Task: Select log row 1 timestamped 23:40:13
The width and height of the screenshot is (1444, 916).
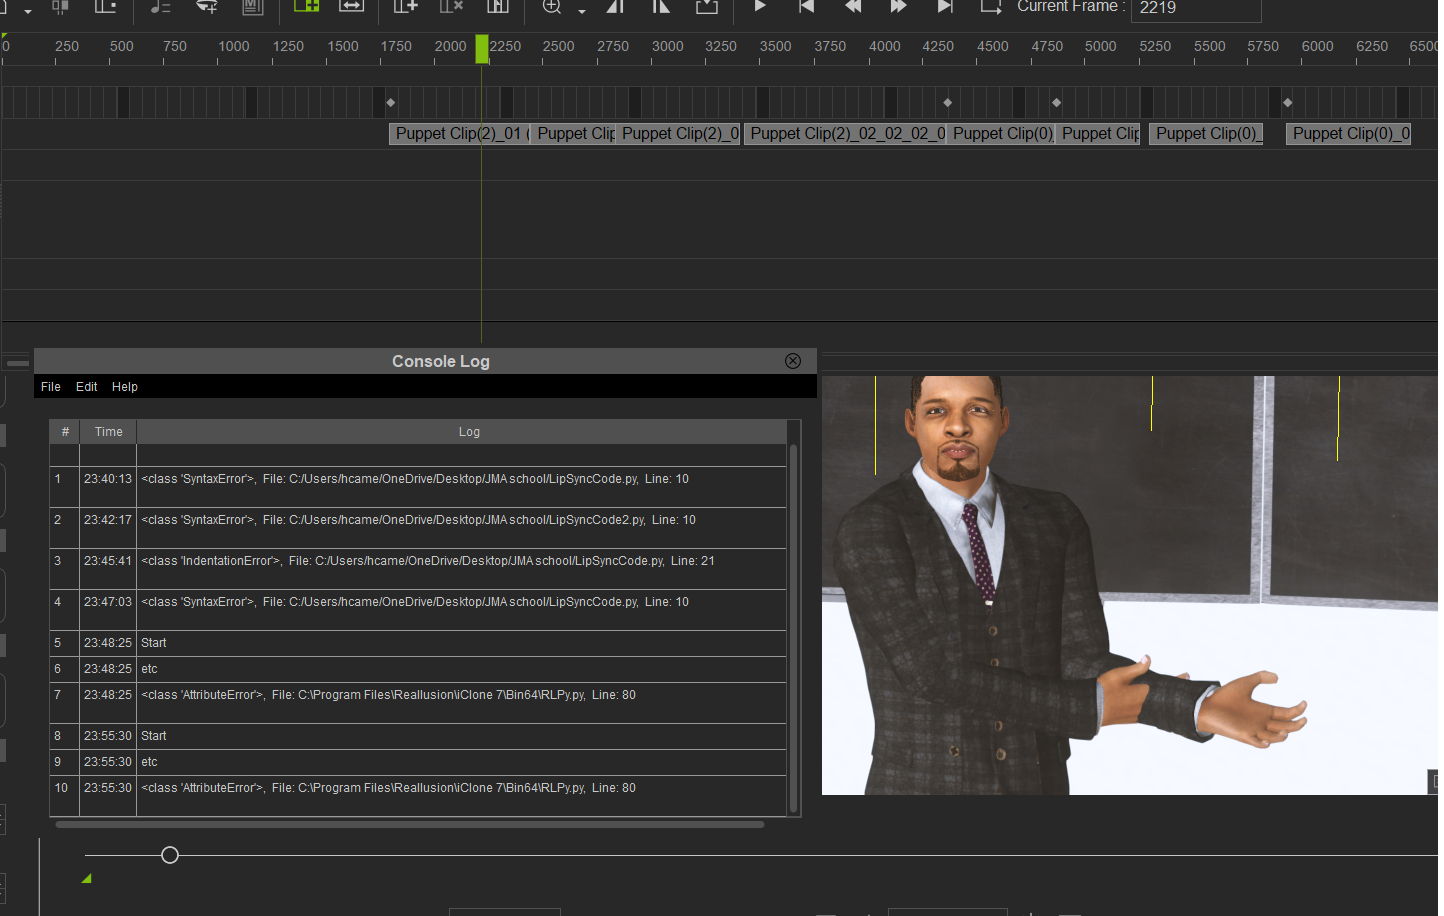Action: (x=418, y=487)
